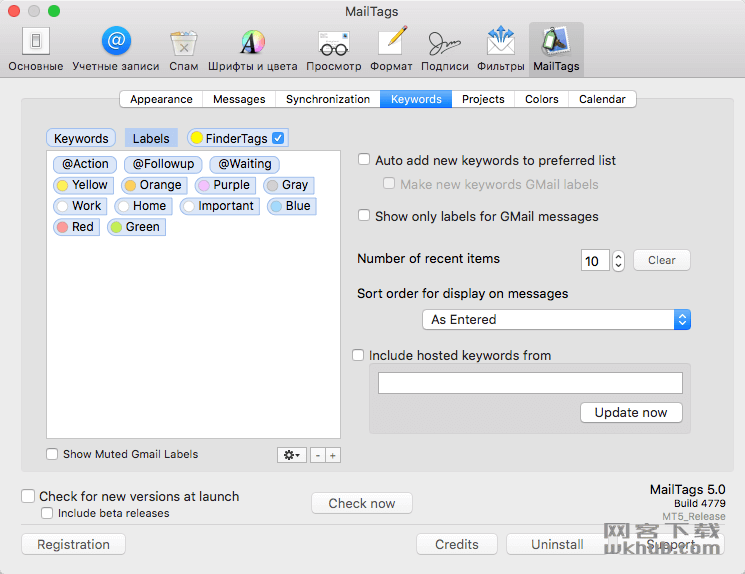745x574 pixels.
Task: Click the plus add keyword button
Action: coord(333,455)
